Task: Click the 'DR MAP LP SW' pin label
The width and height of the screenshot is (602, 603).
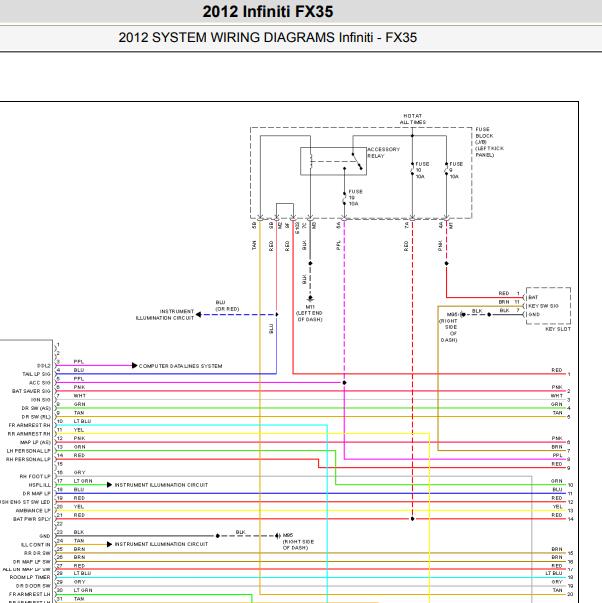Action: coord(32,562)
